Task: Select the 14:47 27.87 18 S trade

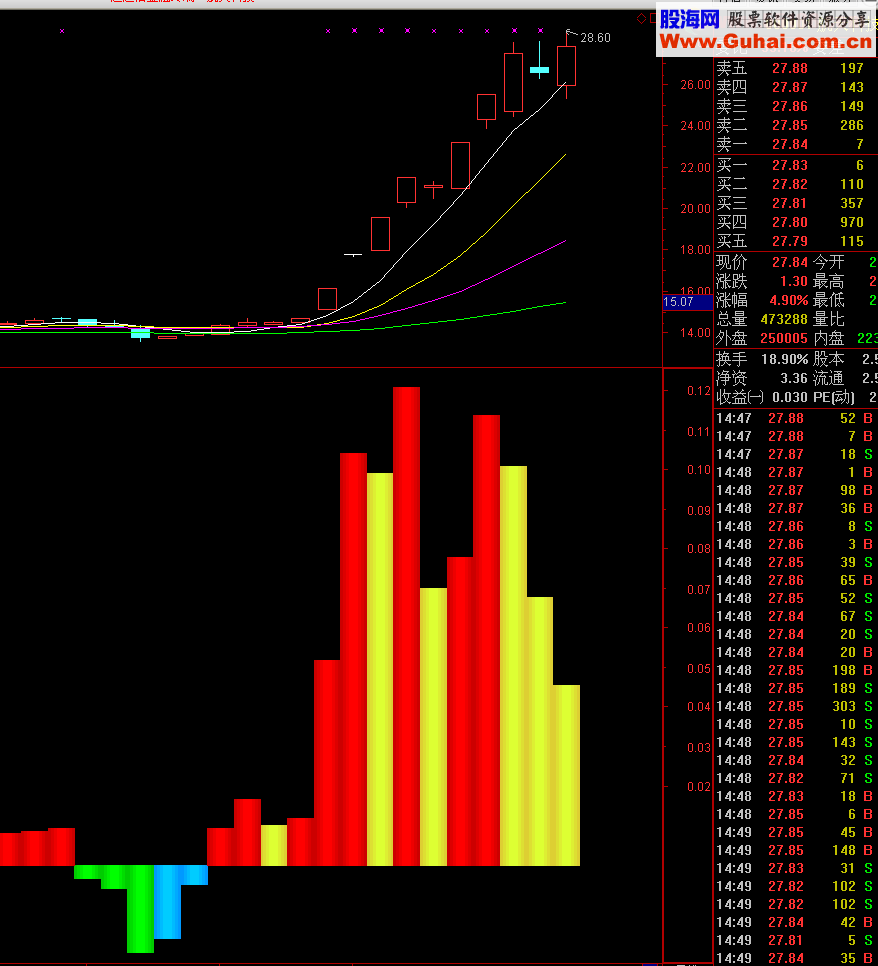Action: pos(795,455)
